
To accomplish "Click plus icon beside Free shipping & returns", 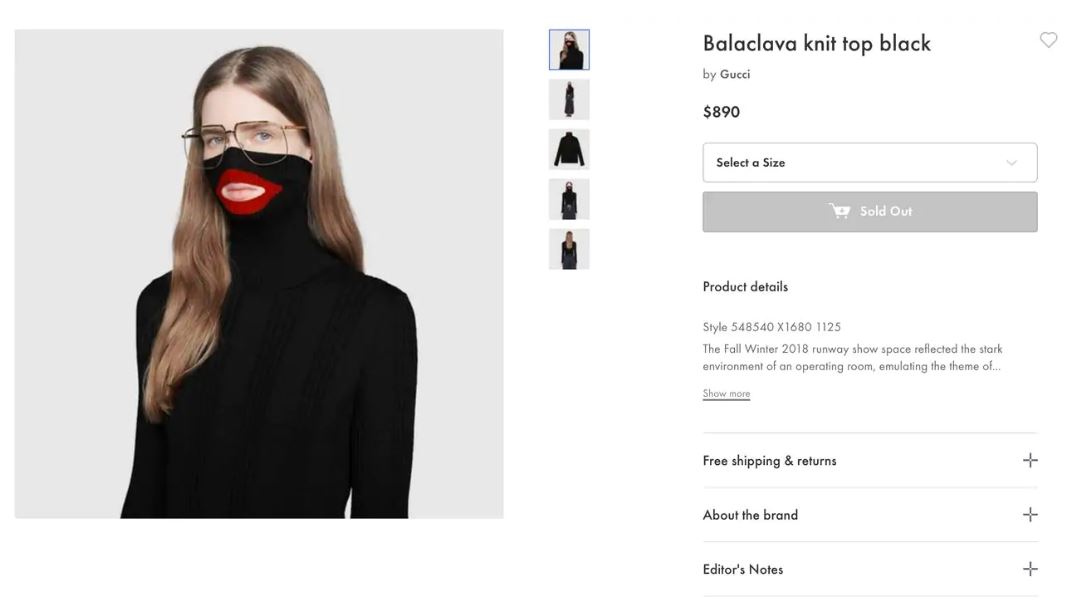I will [1030, 460].
